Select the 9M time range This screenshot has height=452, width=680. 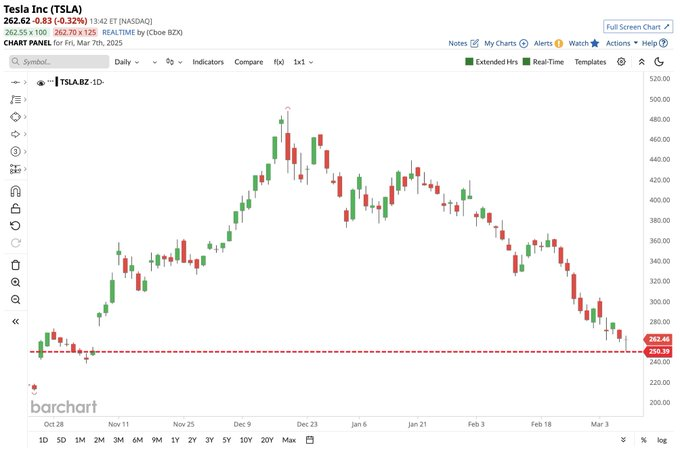point(157,440)
